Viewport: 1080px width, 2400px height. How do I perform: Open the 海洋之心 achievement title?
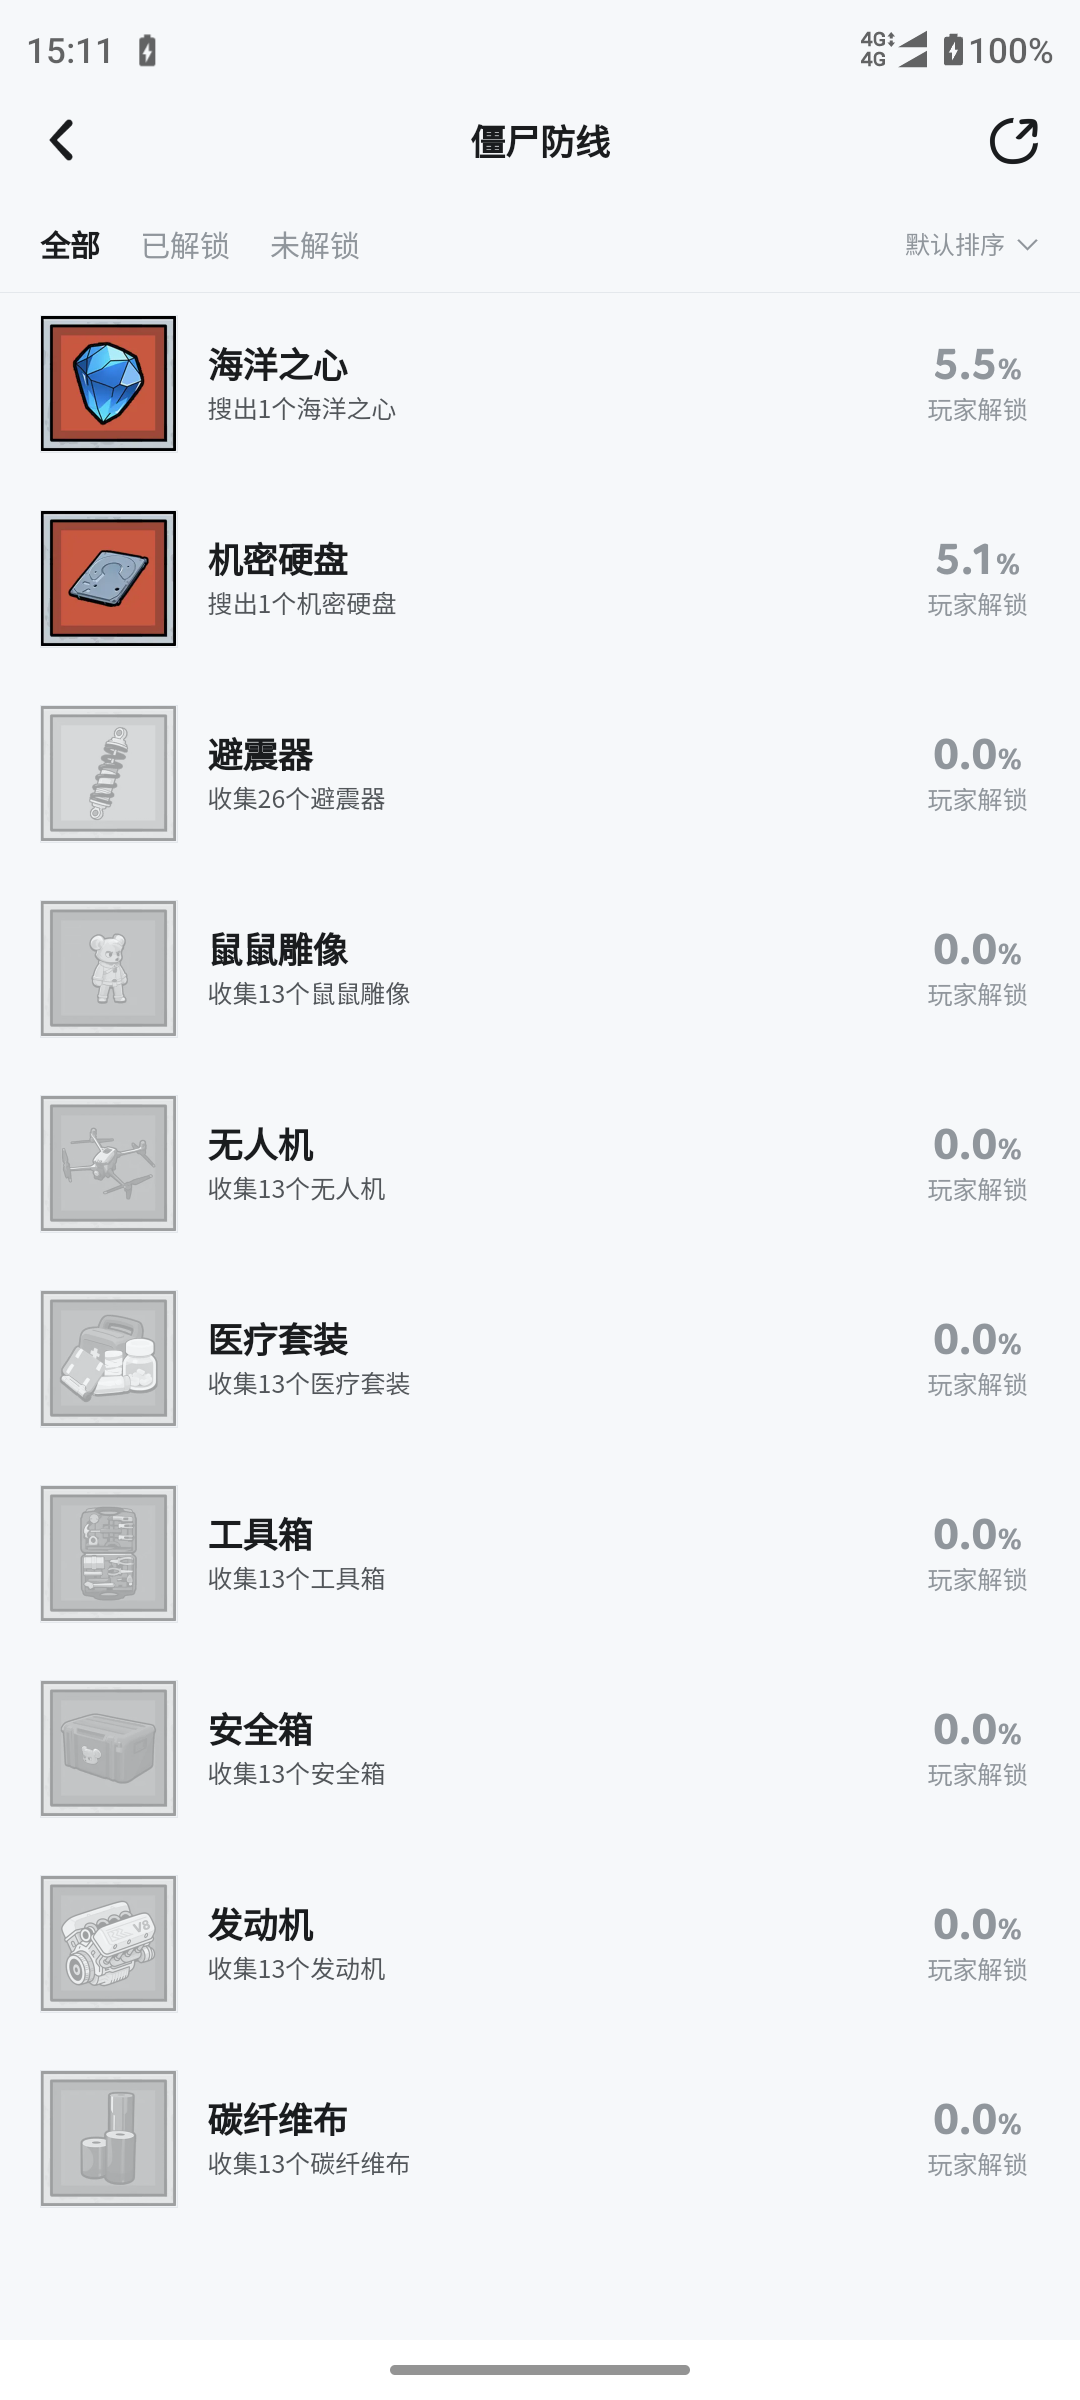click(x=278, y=365)
